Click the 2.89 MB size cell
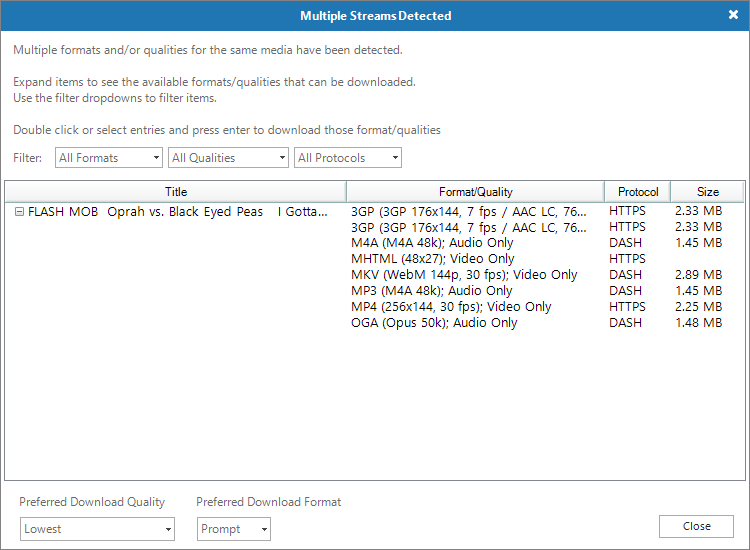This screenshot has height=550, width=750. (698, 275)
